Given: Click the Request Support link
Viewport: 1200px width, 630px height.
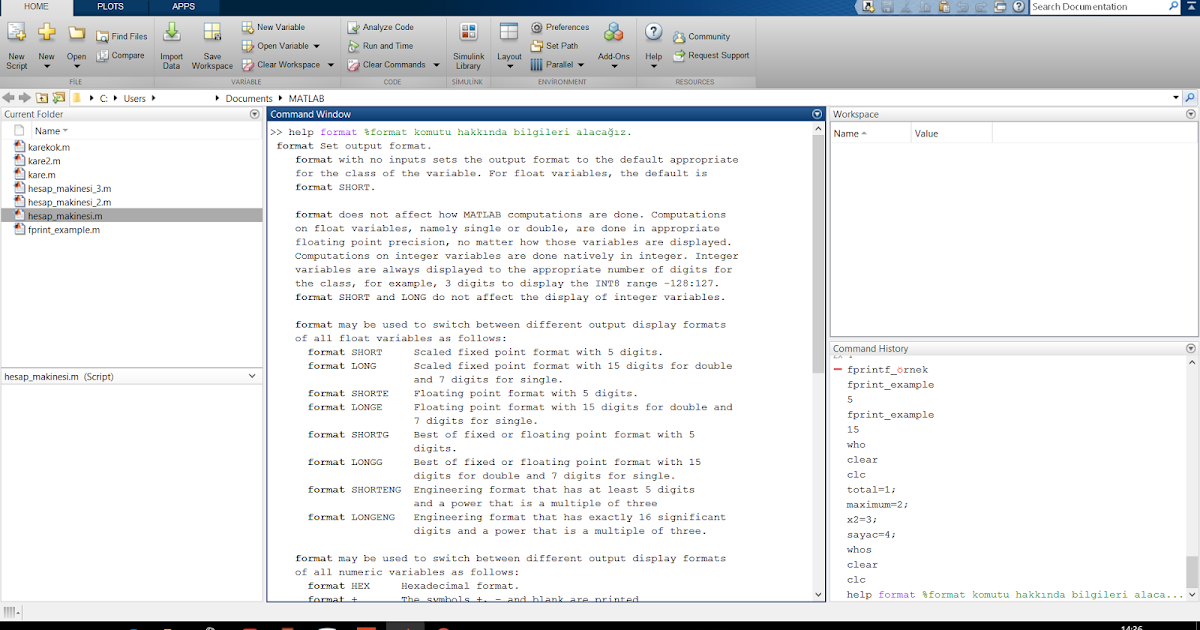Looking at the screenshot, I should [710, 56].
